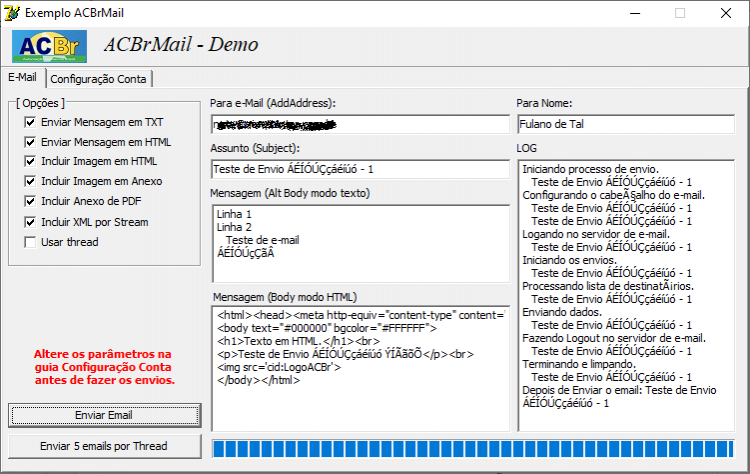Minimize the Exemplo ACBrMail window
Screen dimensions: 750x474
pyautogui.click(x=635, y=13)
